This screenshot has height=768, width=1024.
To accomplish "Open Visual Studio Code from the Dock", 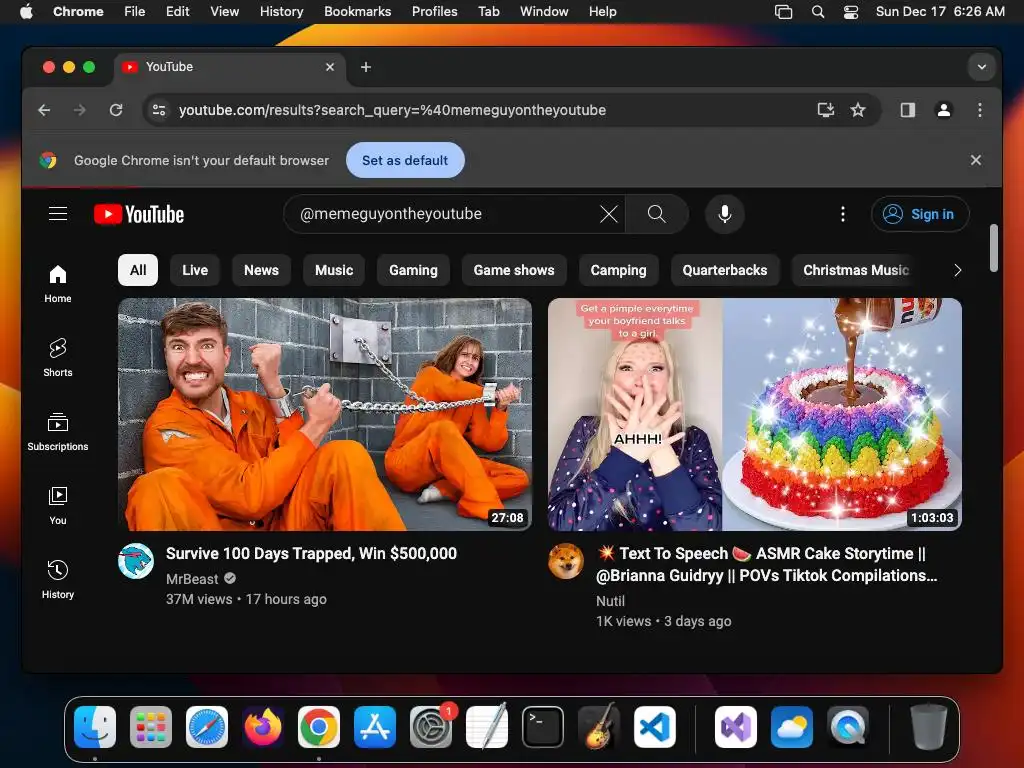I will pos(655,727).
